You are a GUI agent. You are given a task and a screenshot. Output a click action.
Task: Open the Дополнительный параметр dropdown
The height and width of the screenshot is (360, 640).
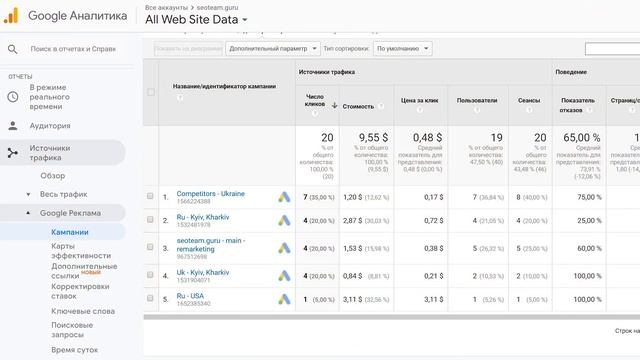(273, 49)
